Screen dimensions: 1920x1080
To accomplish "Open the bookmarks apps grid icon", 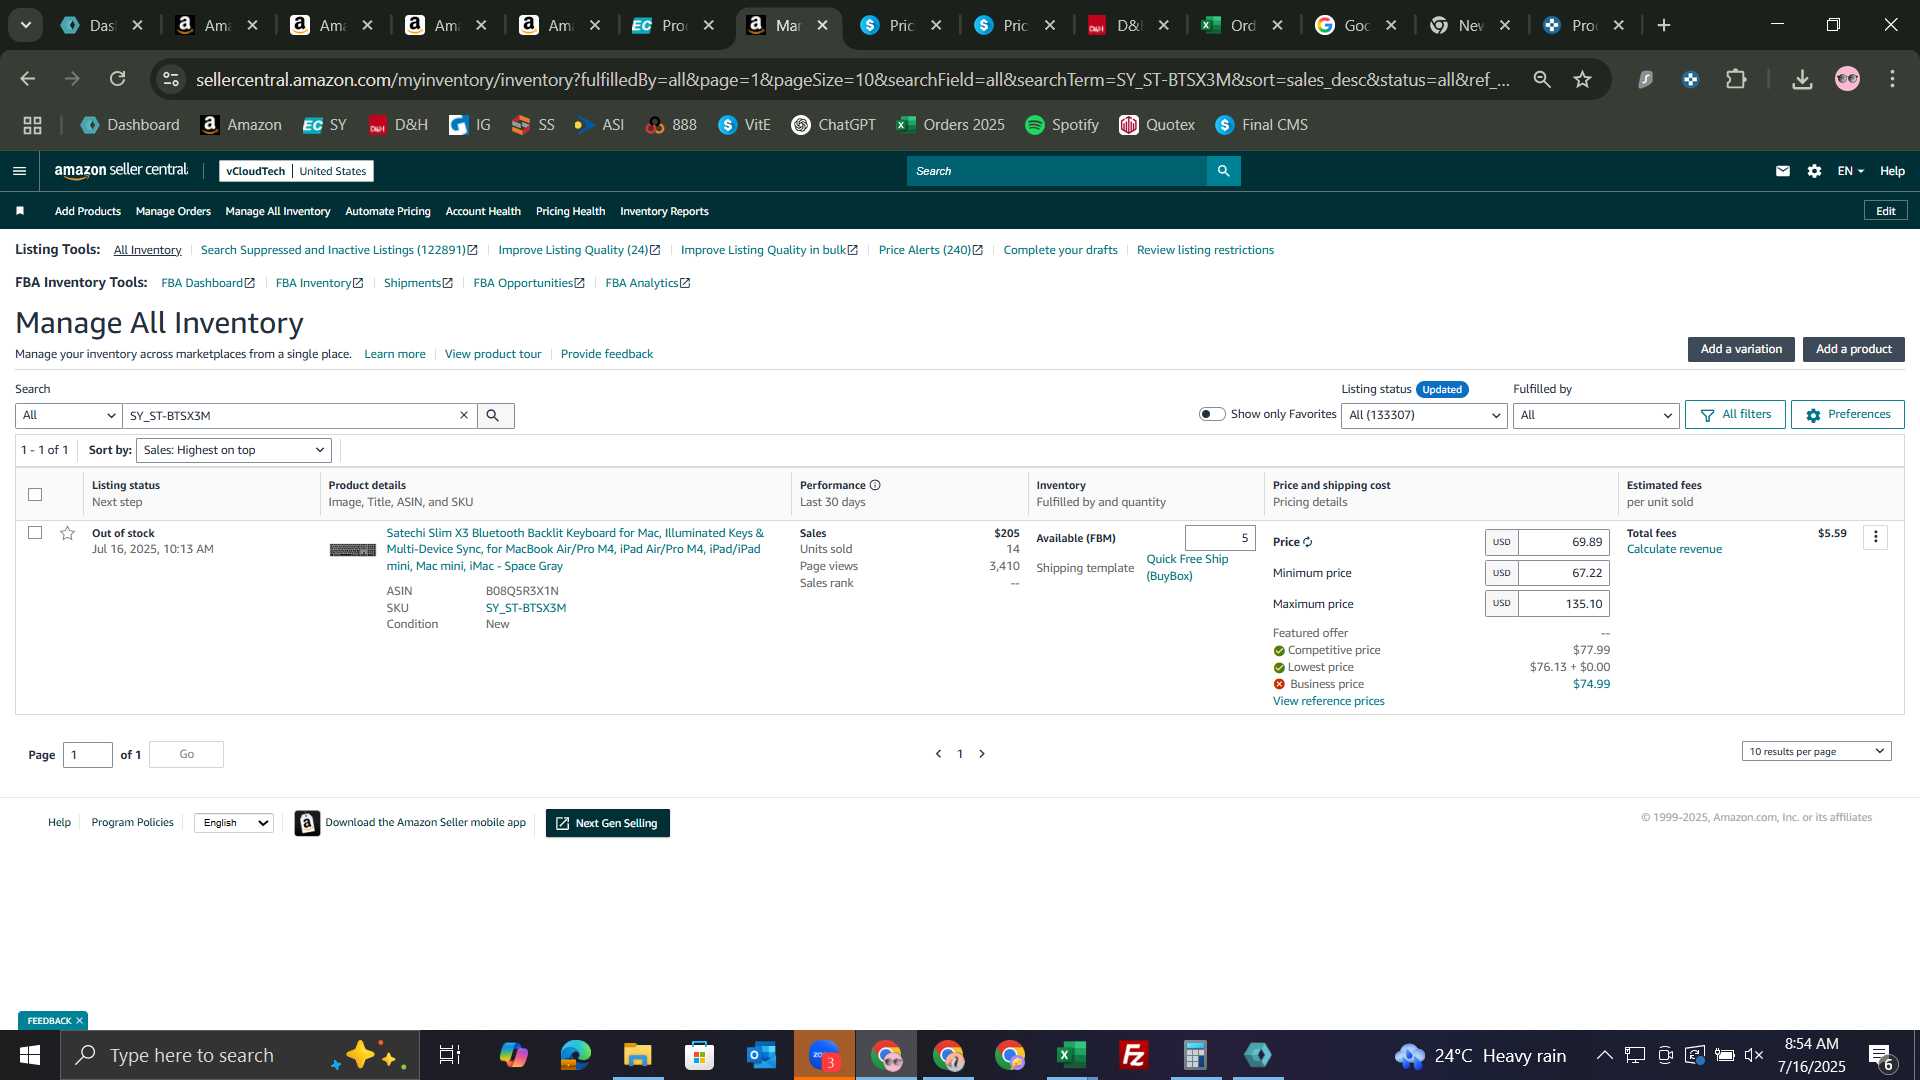I will [x=32, y=125].
